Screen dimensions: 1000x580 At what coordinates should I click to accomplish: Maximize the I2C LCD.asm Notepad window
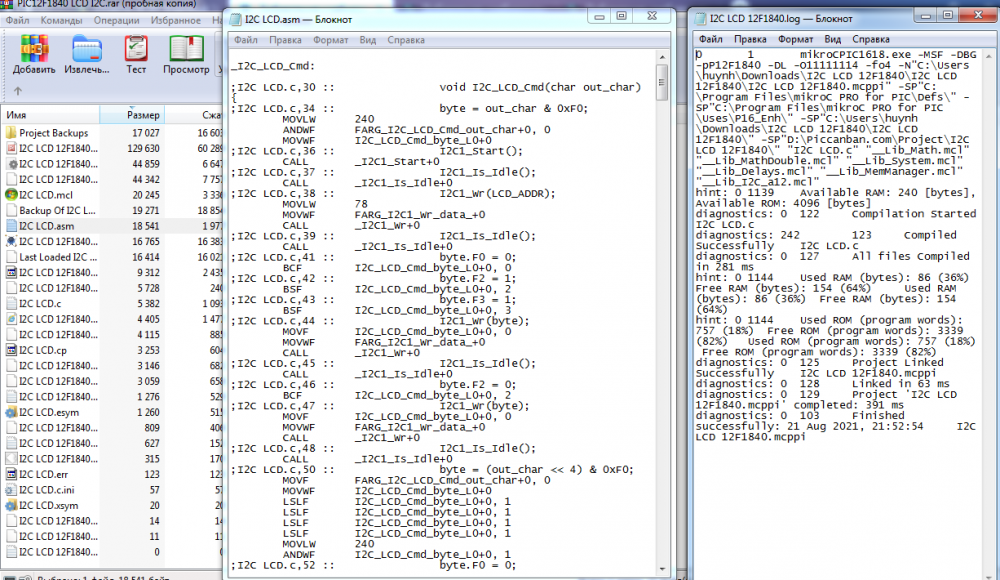click(621, 15)
